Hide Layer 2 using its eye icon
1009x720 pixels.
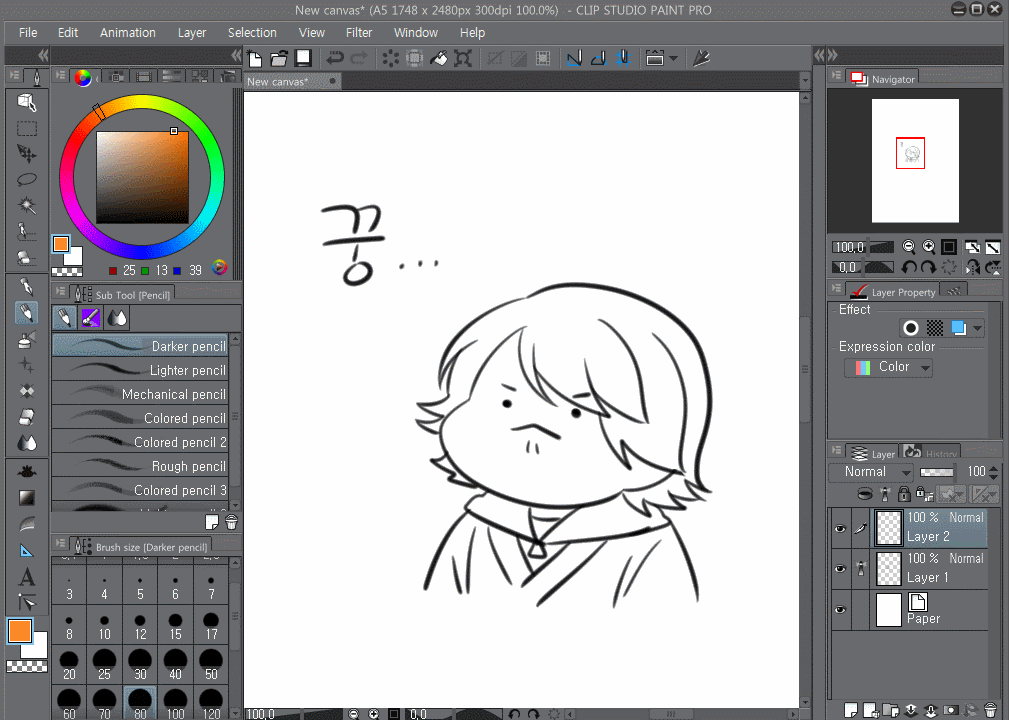coord(840,528)
